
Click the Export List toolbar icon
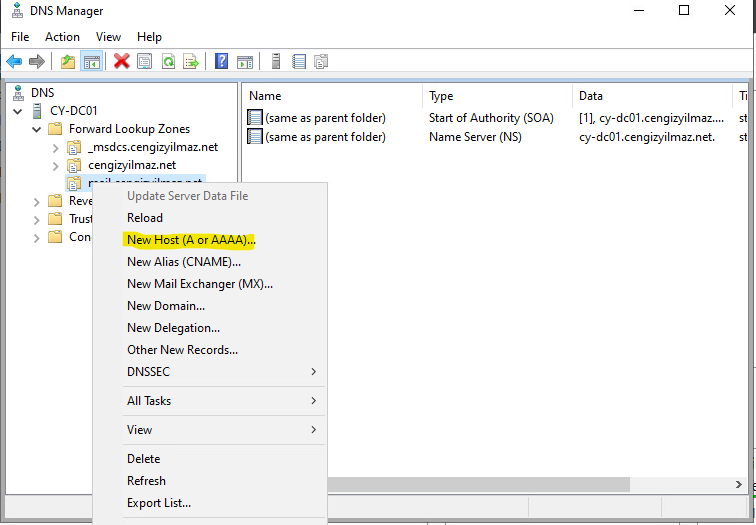pos(190,62)
